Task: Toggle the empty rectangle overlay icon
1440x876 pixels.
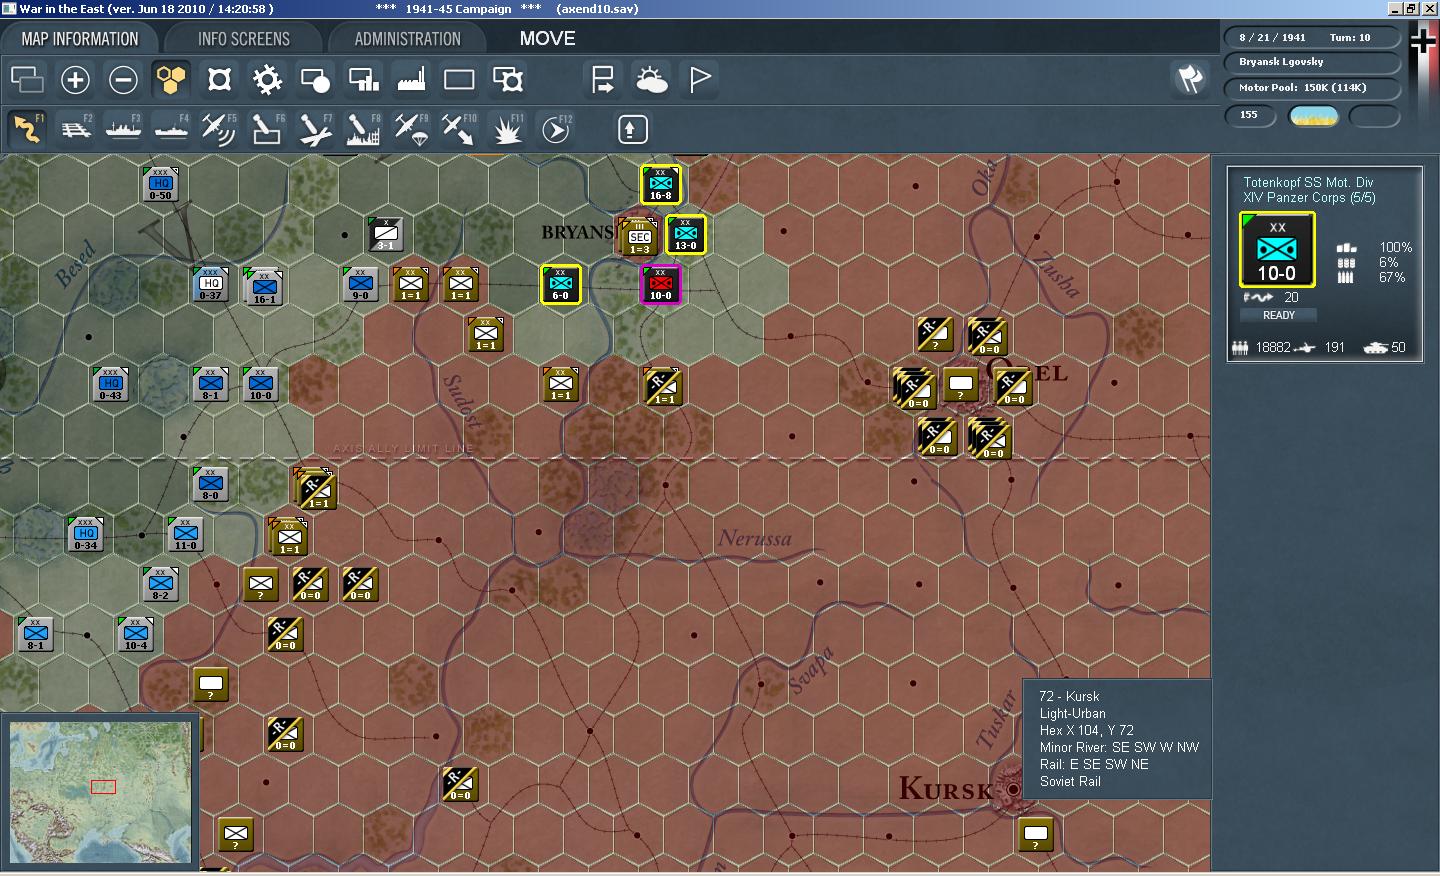Action: click(x=459, y=80)
